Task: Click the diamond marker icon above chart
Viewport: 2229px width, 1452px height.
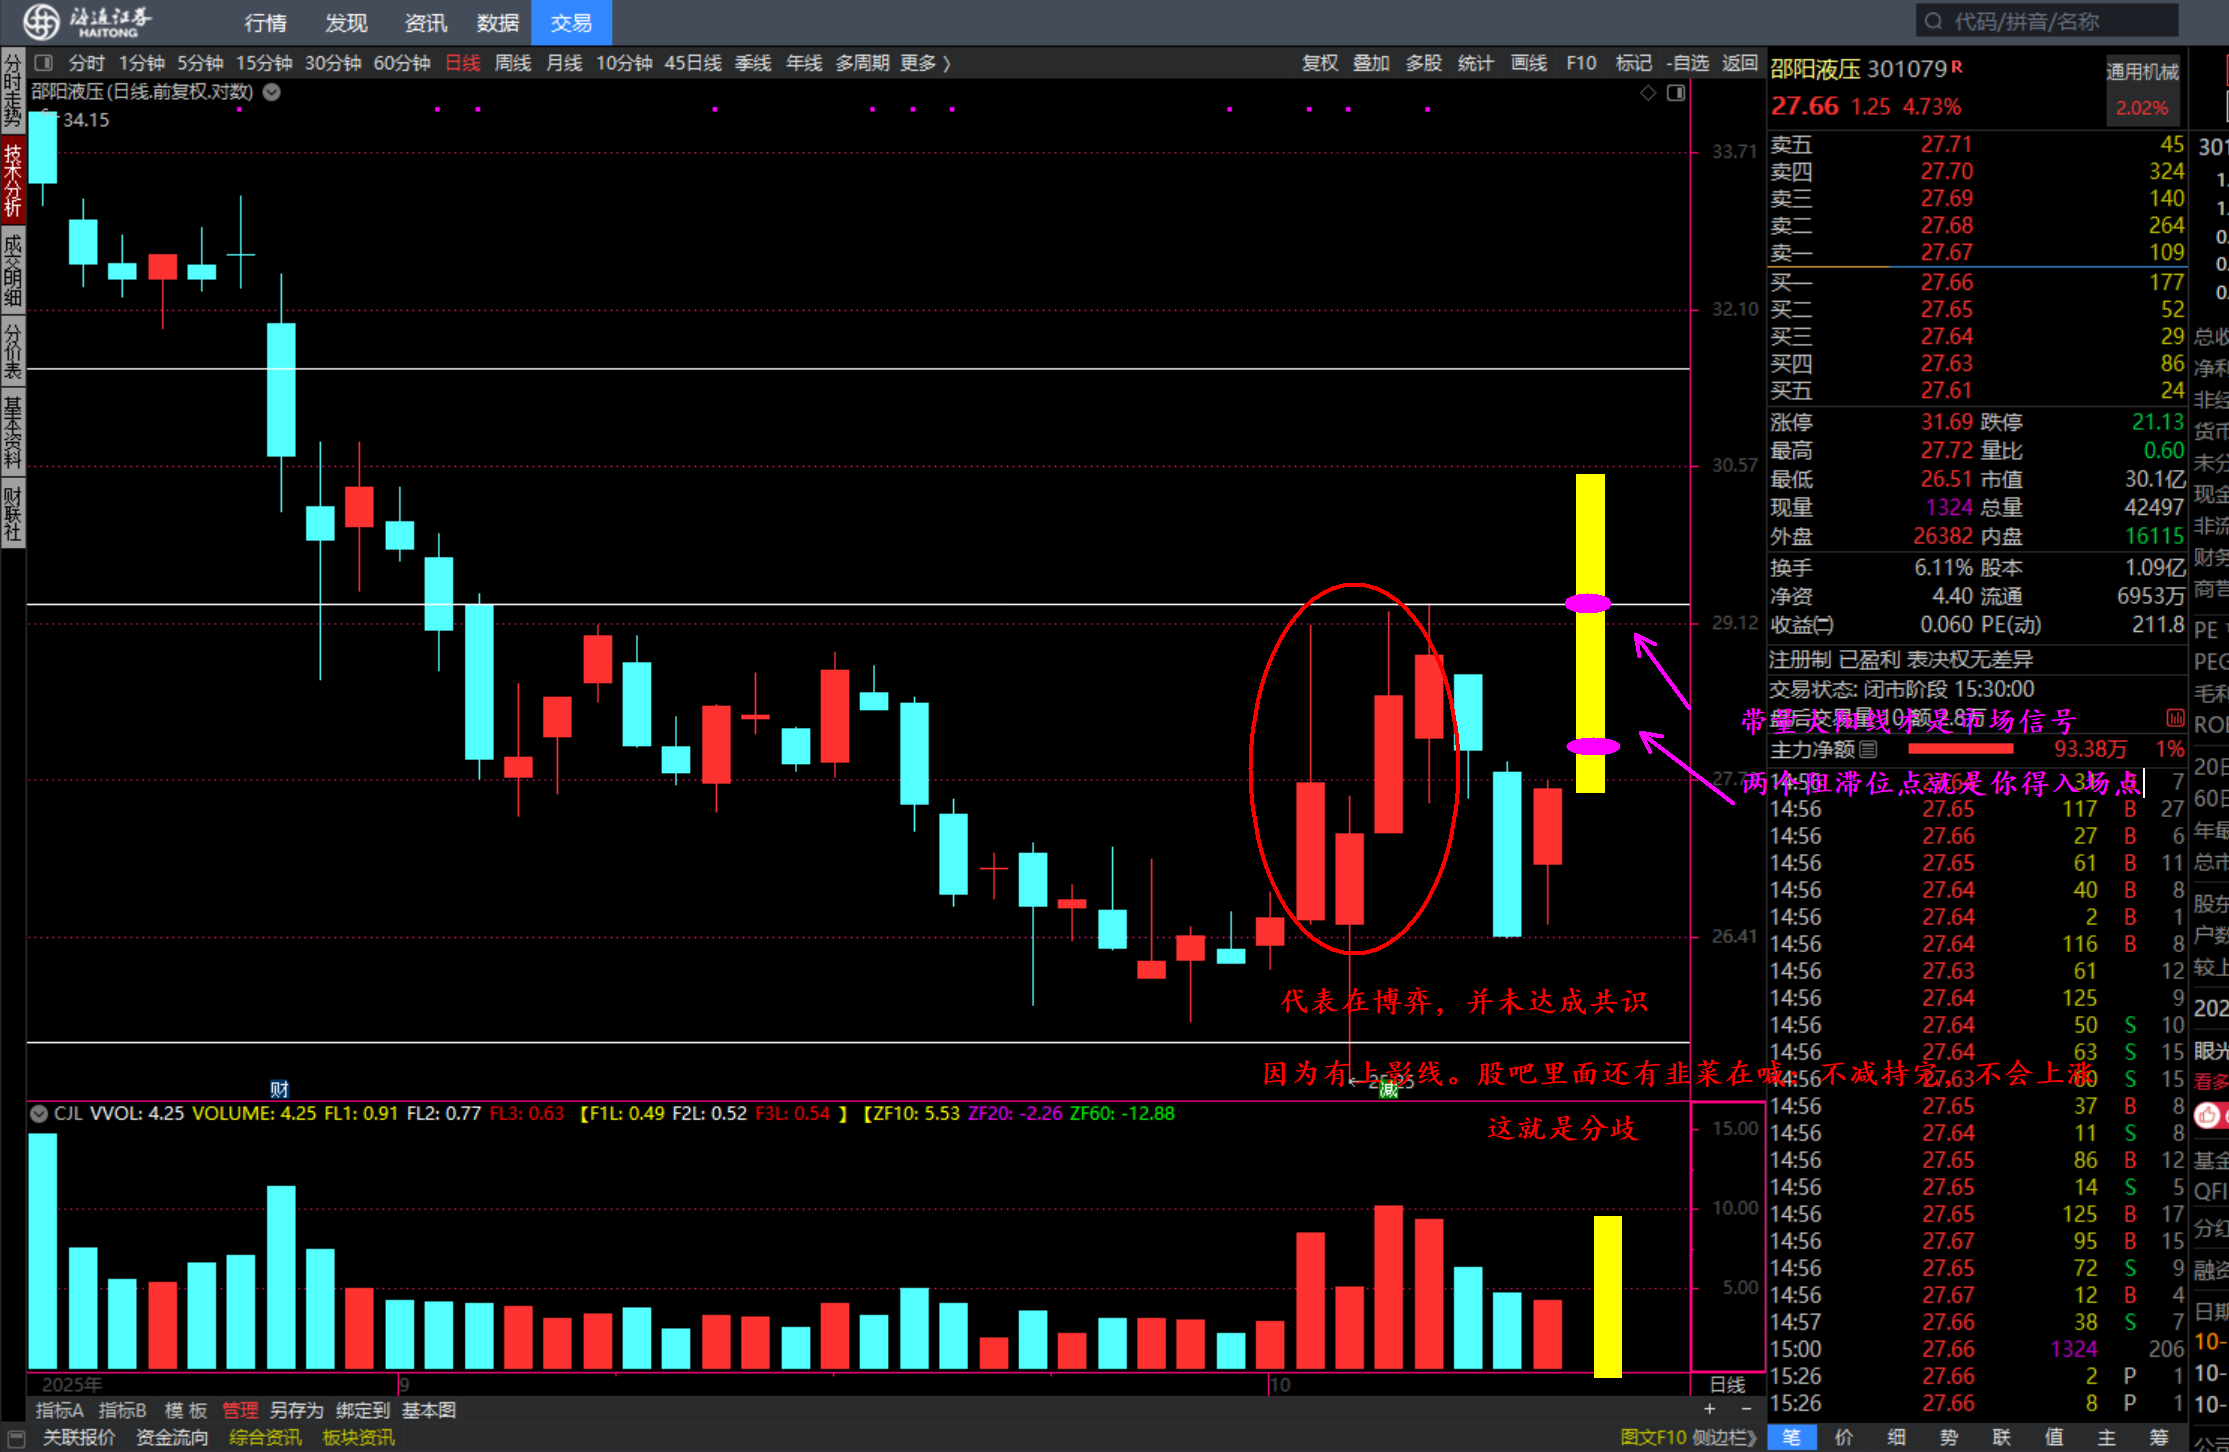Action: pos(1648,93)
